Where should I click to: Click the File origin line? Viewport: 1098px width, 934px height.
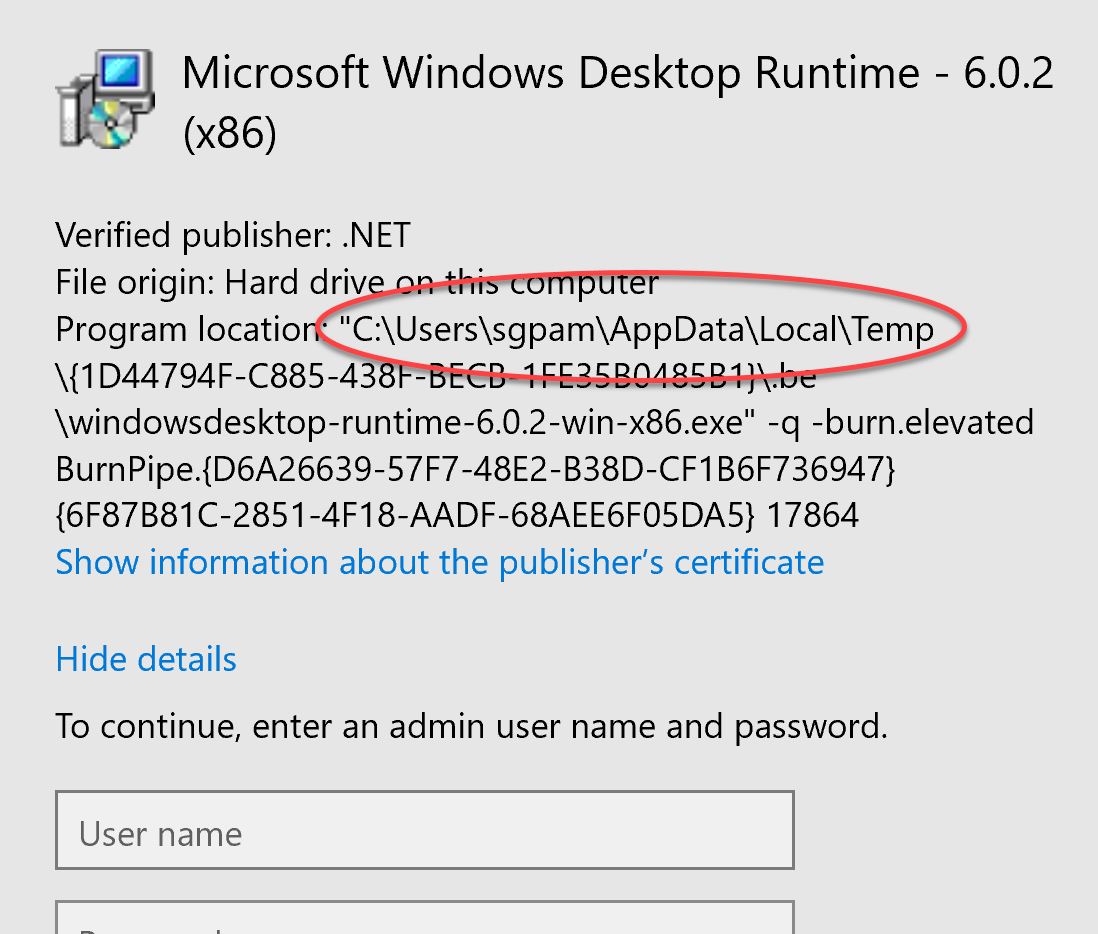[357, 283]
